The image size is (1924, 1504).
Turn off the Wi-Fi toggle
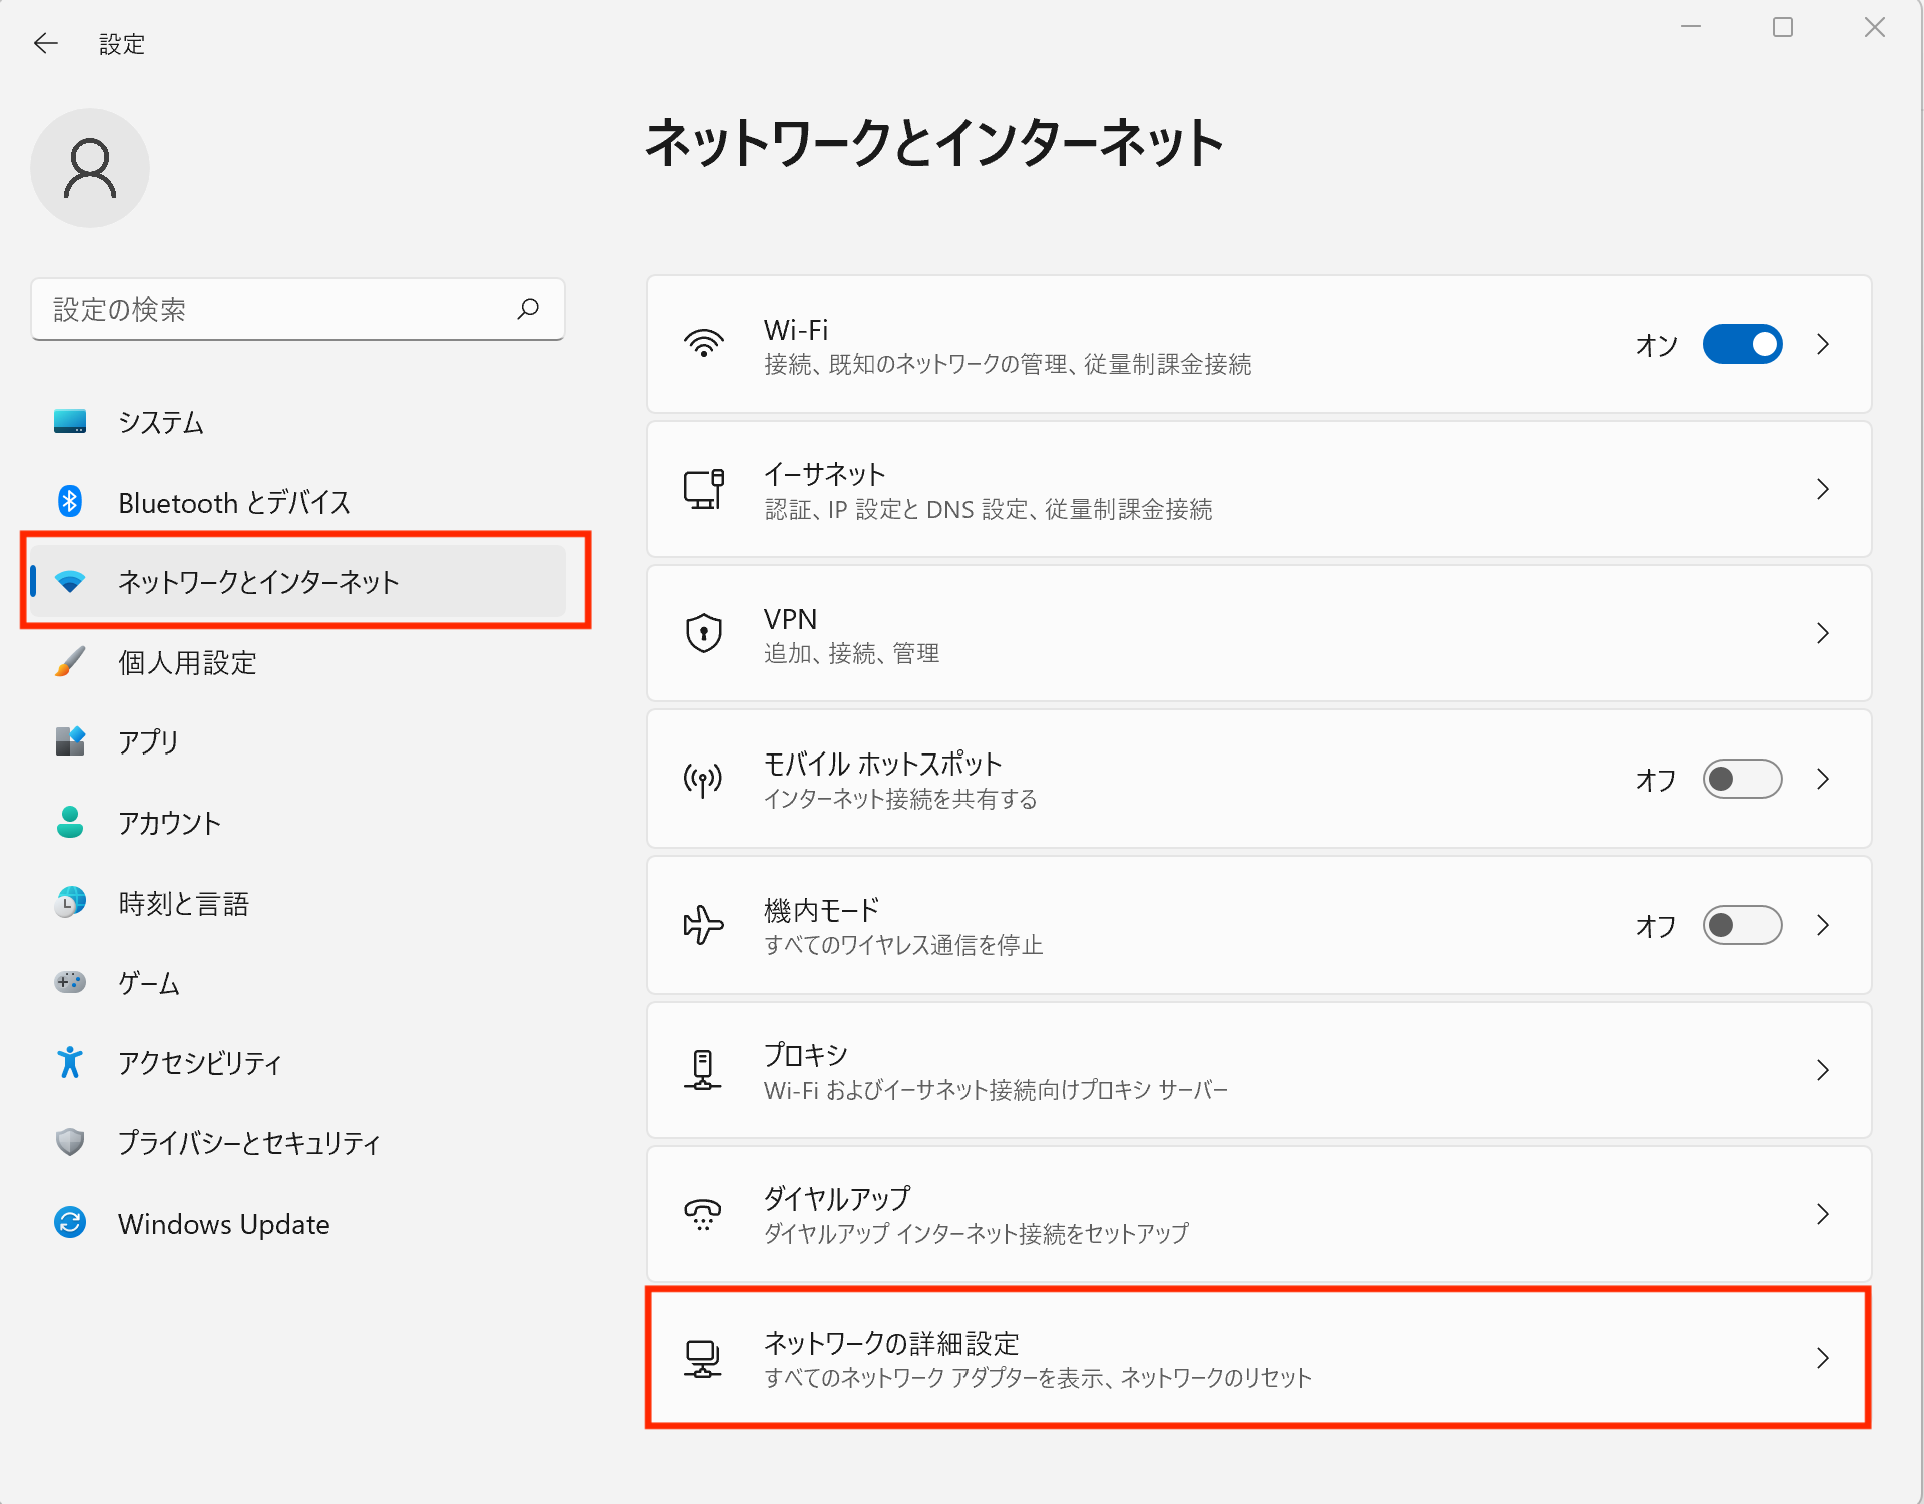click(x=1742, y=344)
